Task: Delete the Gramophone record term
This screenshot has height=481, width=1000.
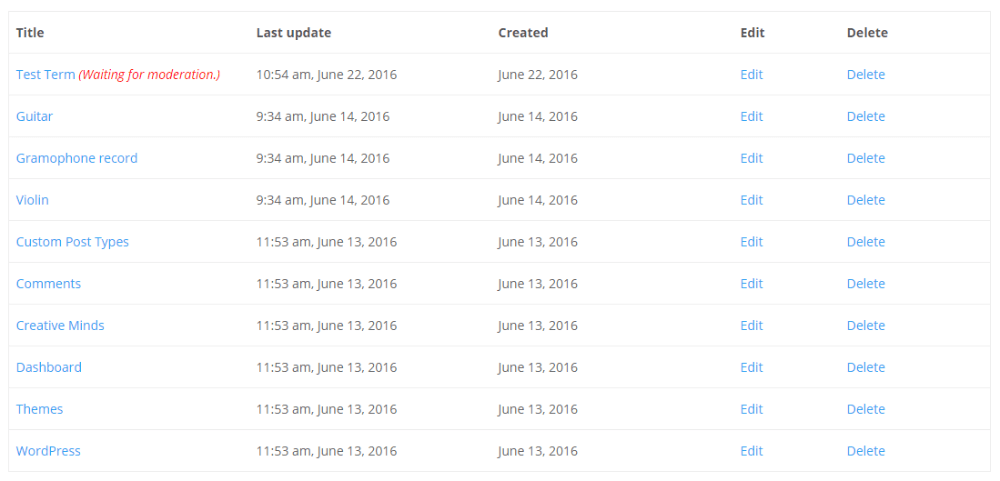Action: coord(865,159)
